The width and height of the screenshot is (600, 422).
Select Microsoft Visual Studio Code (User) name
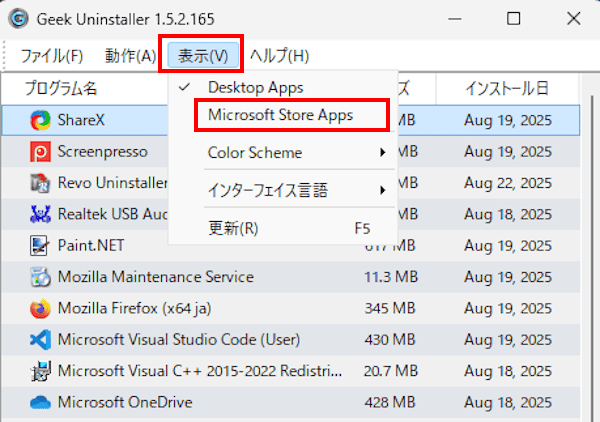click(x=179, y=340)
